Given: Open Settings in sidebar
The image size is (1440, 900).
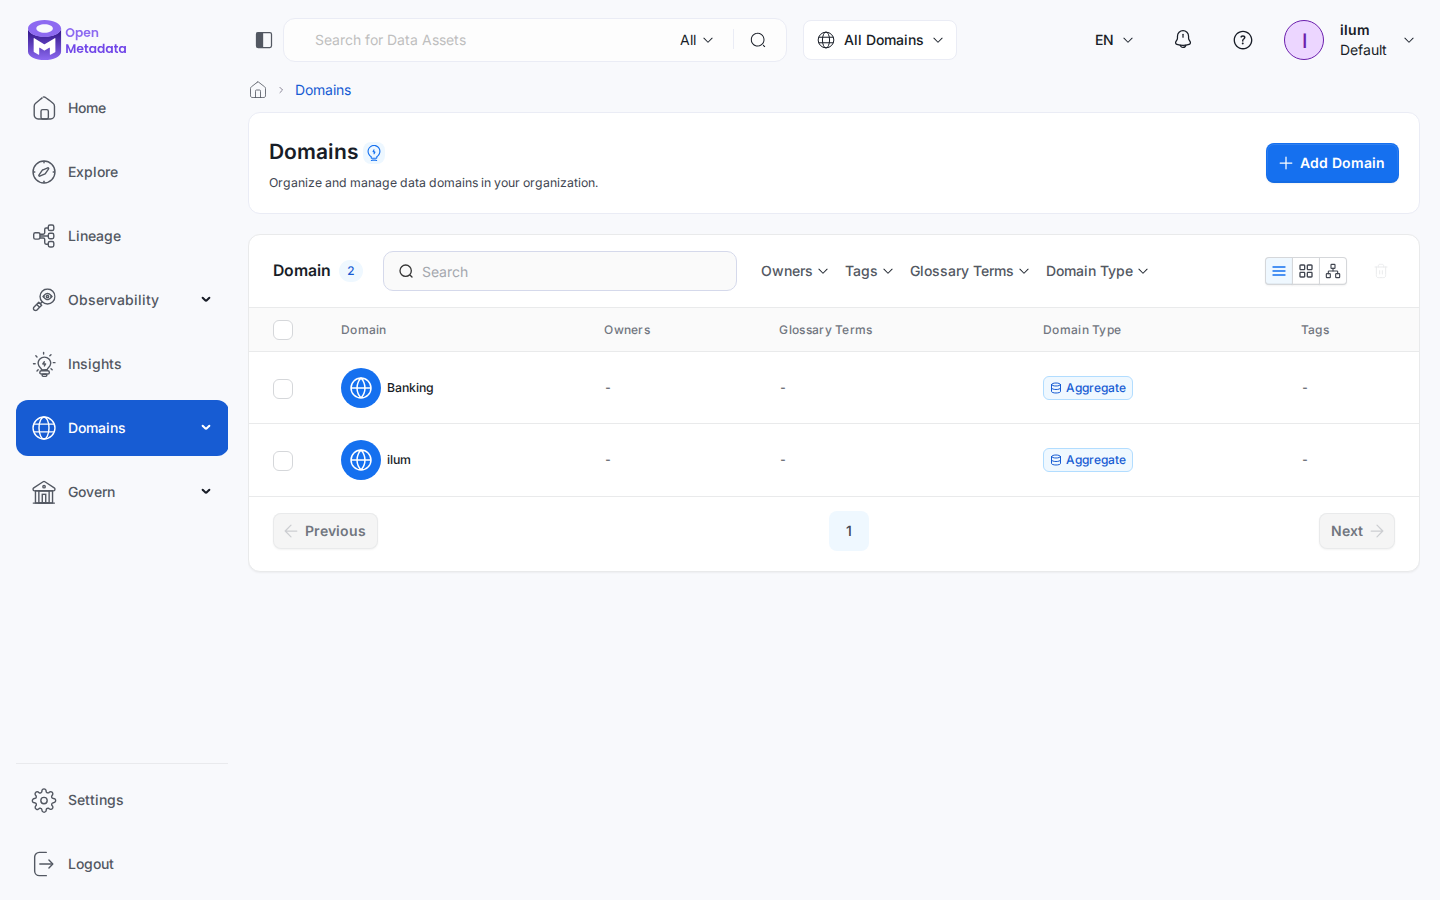Looking at the screenshot, I should tap(122, 800).
